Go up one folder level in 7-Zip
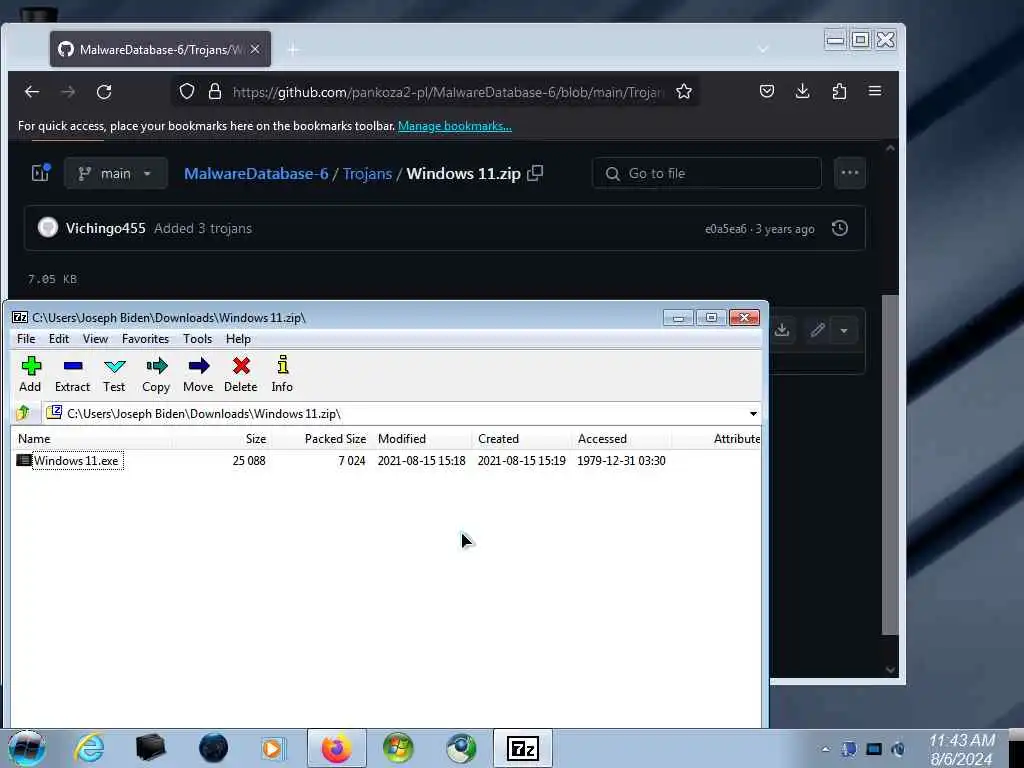The image size is (1024, 768). click(x=24, y=413)
